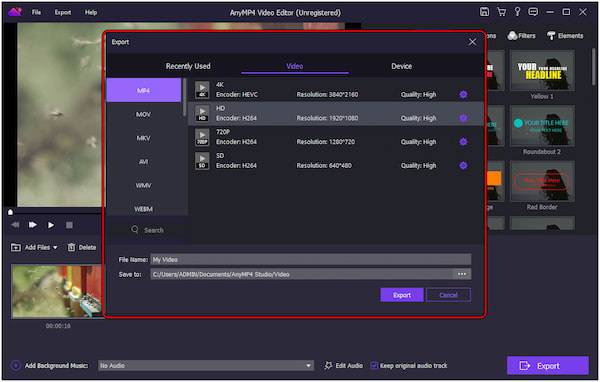
Task: Stop the video playback
Action: (x=69, y=225)
